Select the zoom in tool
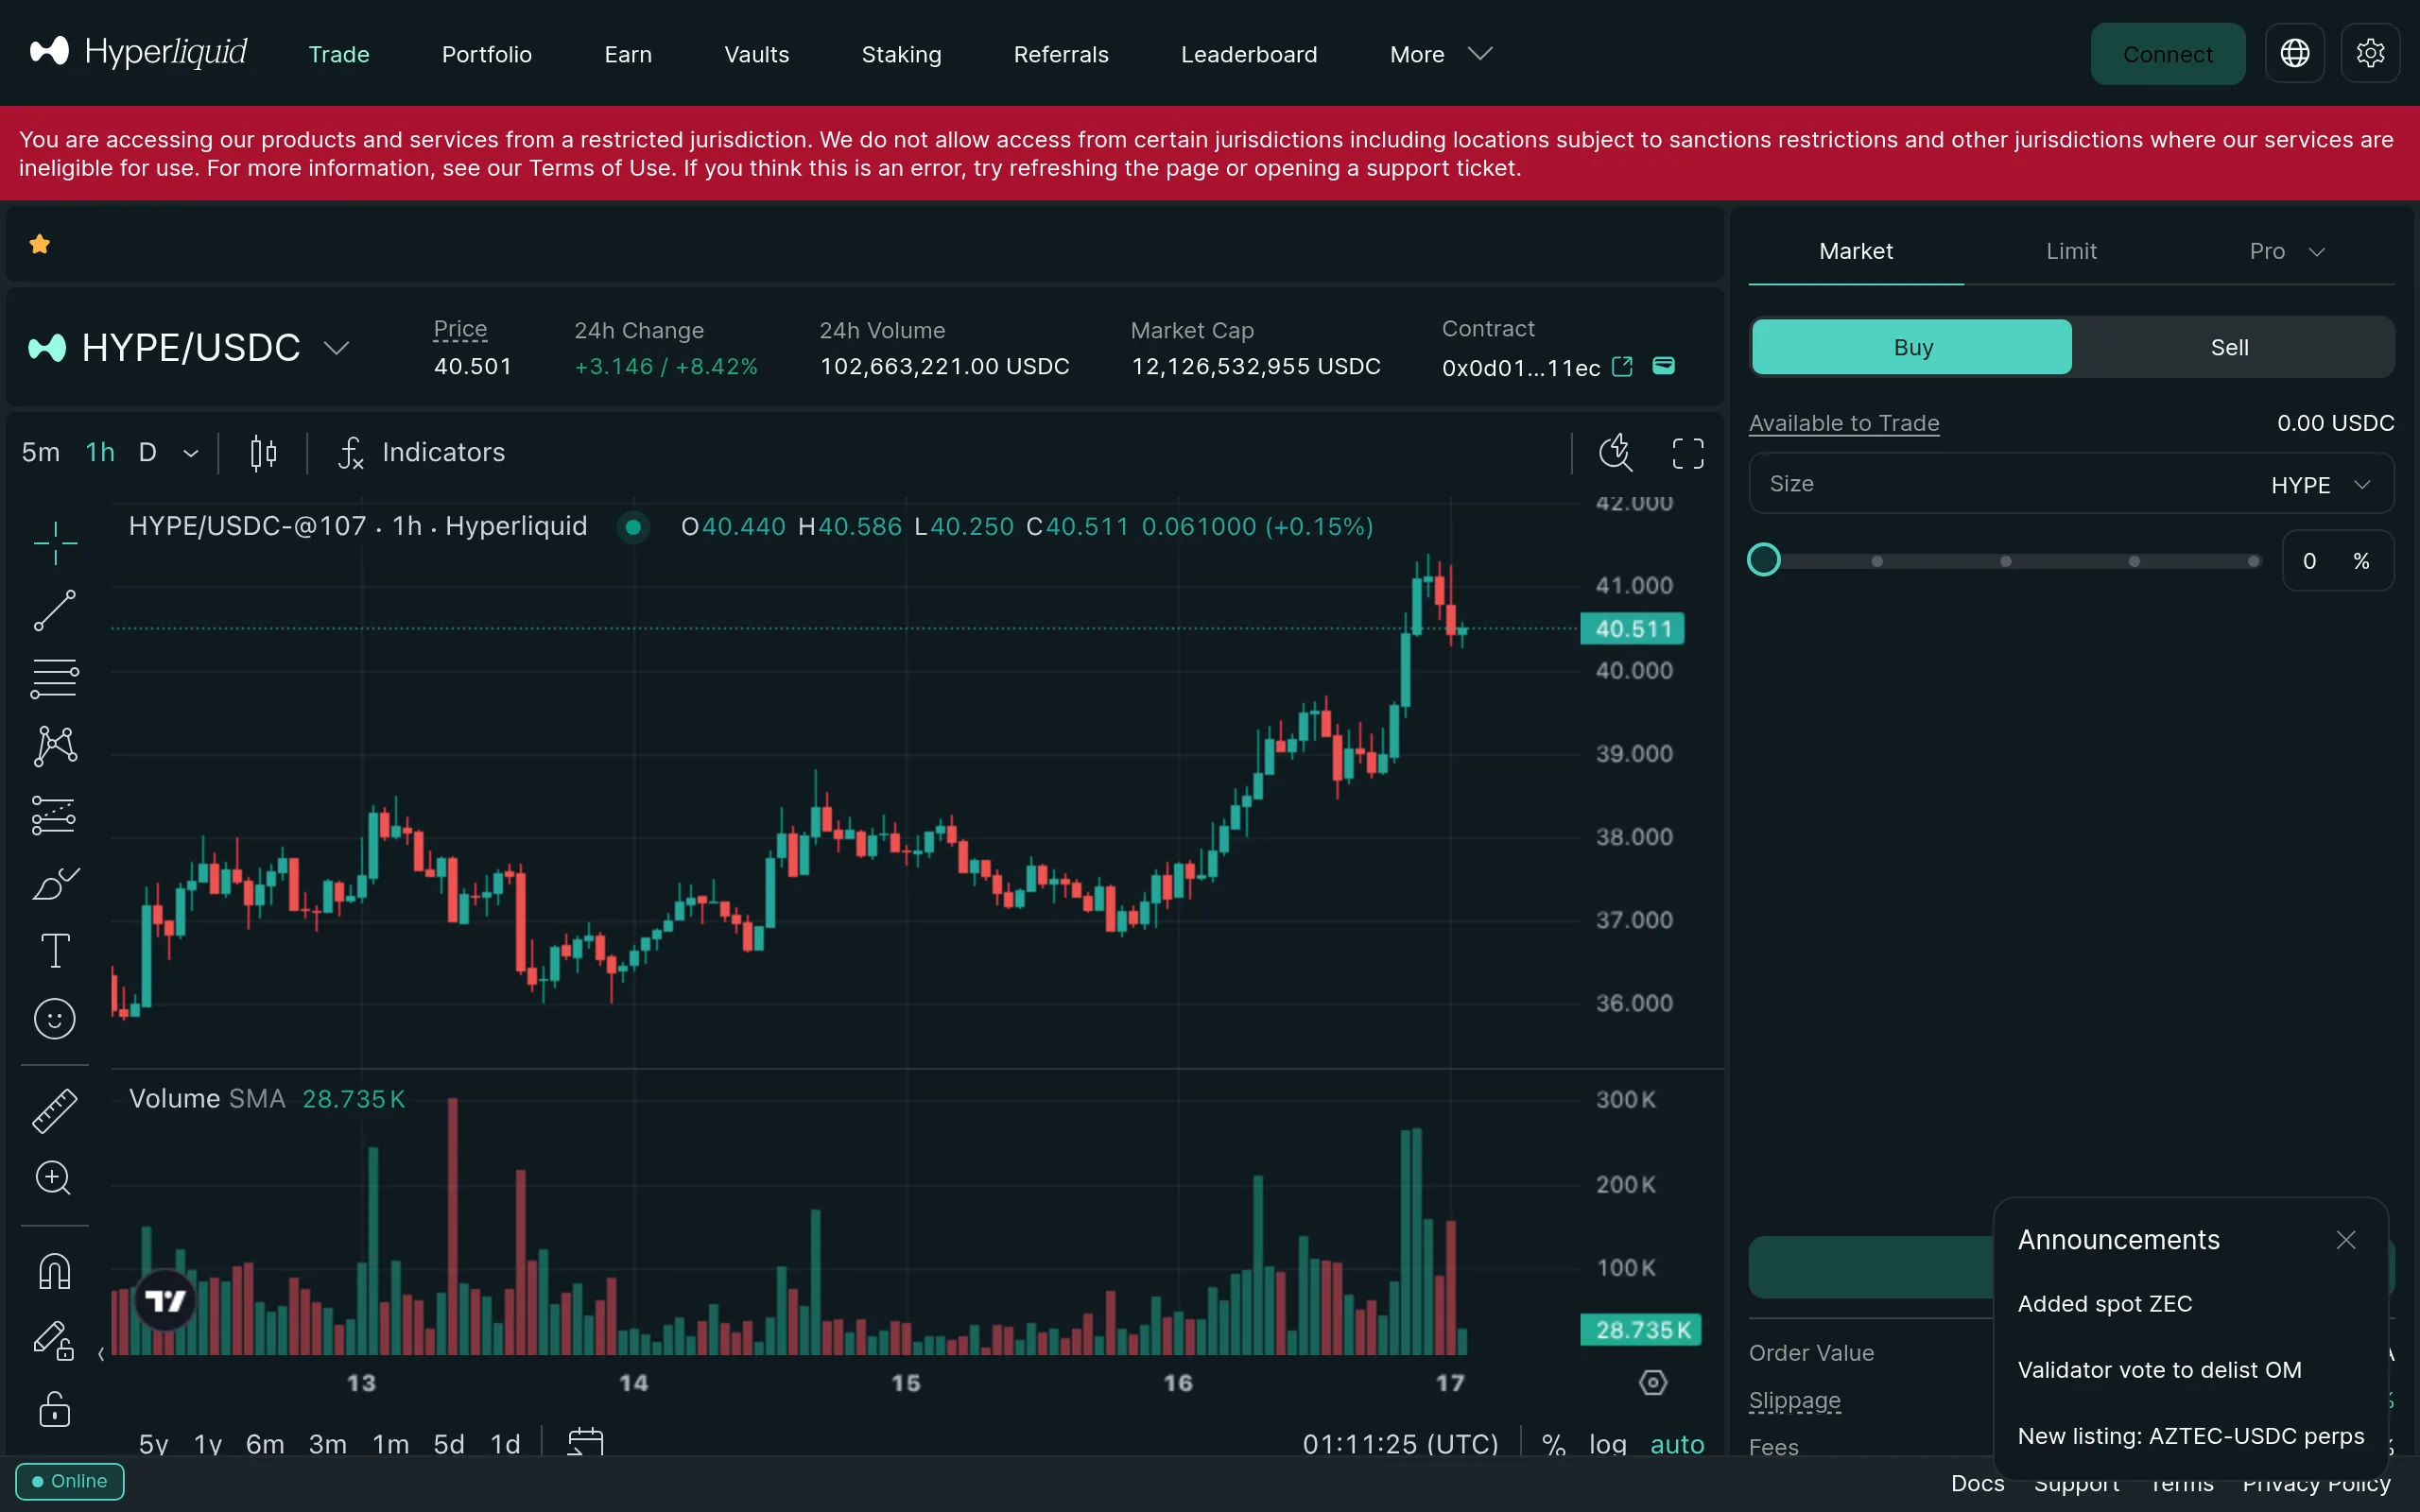This screenshot has height=1512, width=2420. 54,1178
